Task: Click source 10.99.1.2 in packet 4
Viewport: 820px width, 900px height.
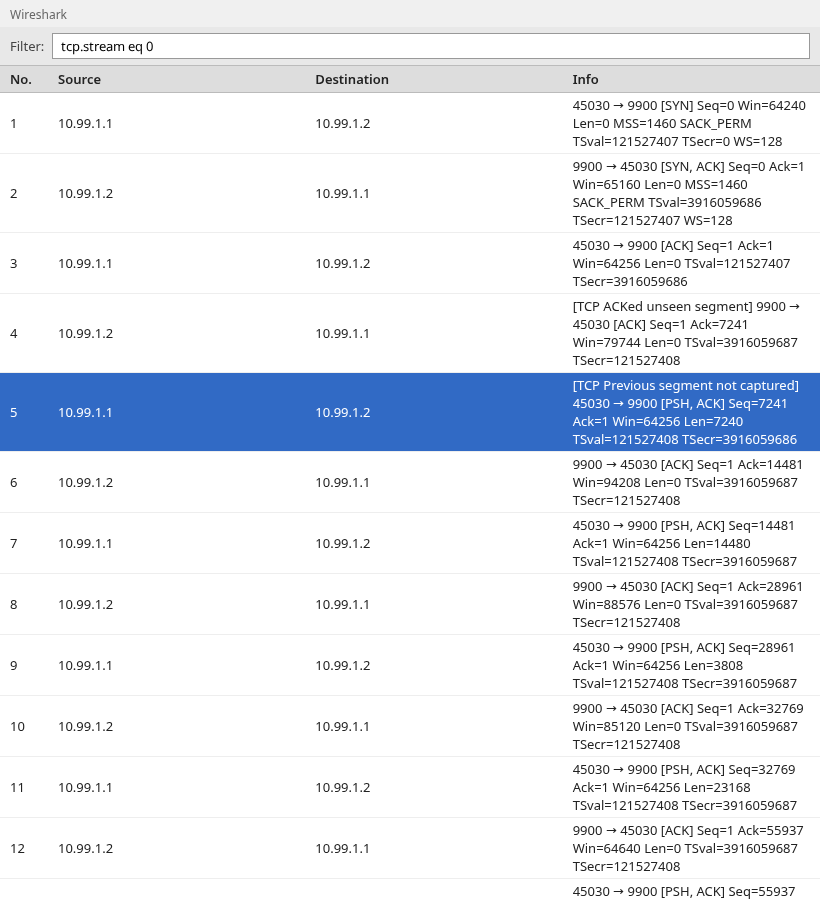Action: point(86,333)
